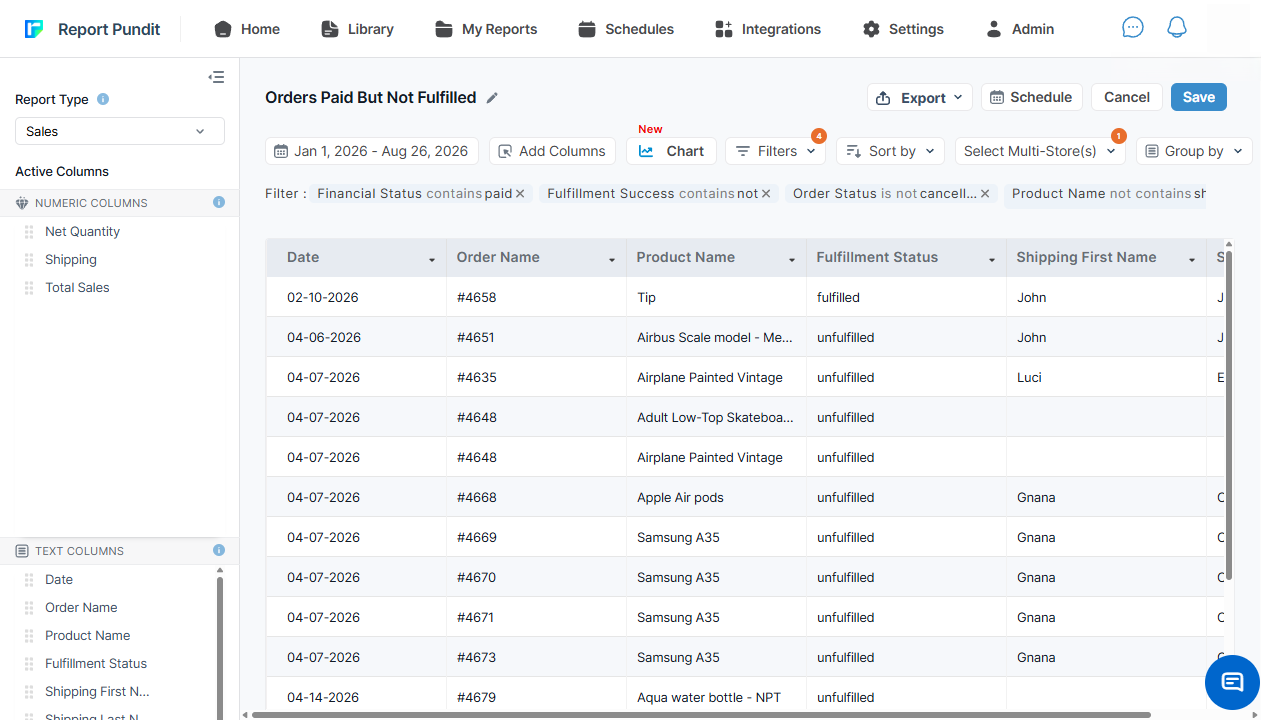Remove the Financial Status filter chip
Image resolution: width=1261 pixels, height=720 pixels.
click(520, 194)
